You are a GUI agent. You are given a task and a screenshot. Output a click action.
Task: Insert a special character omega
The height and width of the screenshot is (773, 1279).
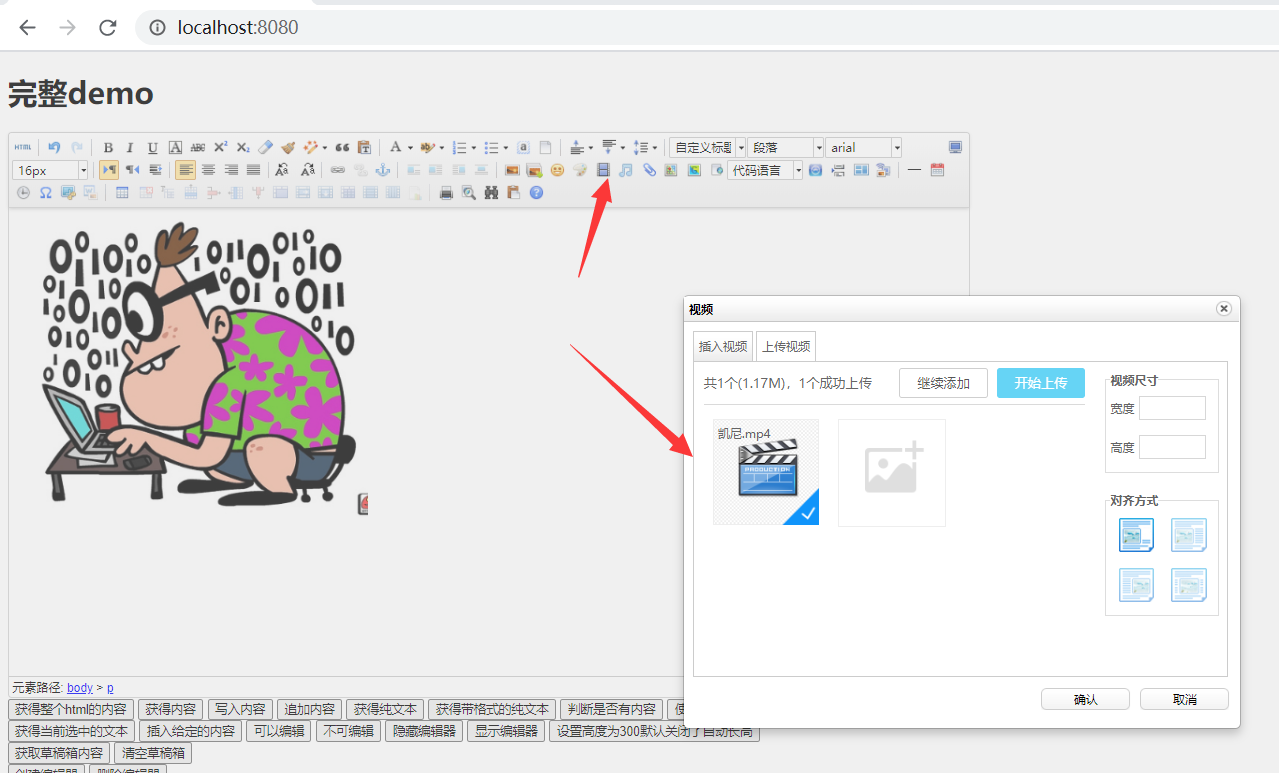click(x=45, y=193)
